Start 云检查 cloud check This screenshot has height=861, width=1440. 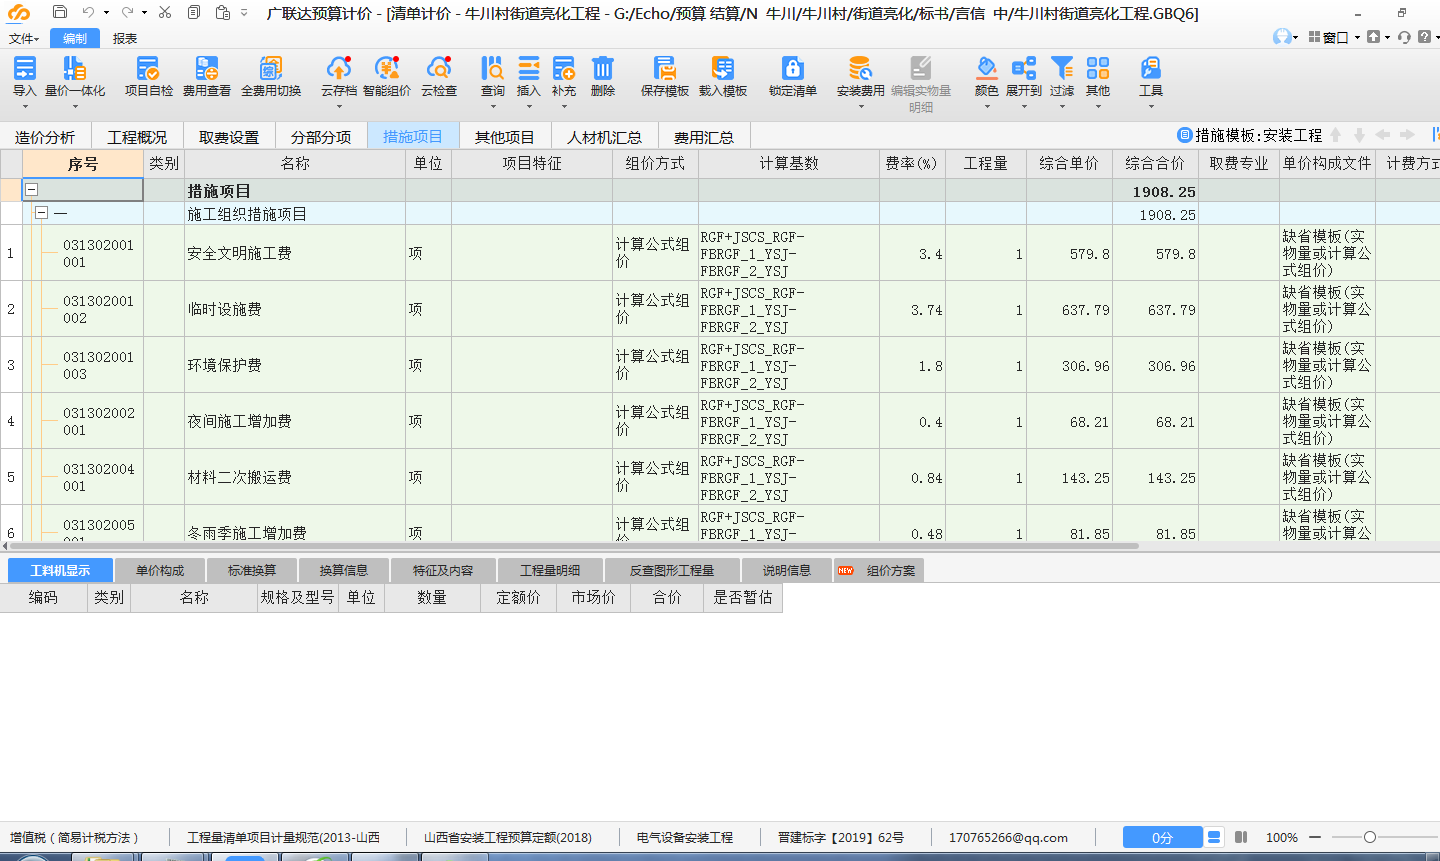click(x=439, y=68)
